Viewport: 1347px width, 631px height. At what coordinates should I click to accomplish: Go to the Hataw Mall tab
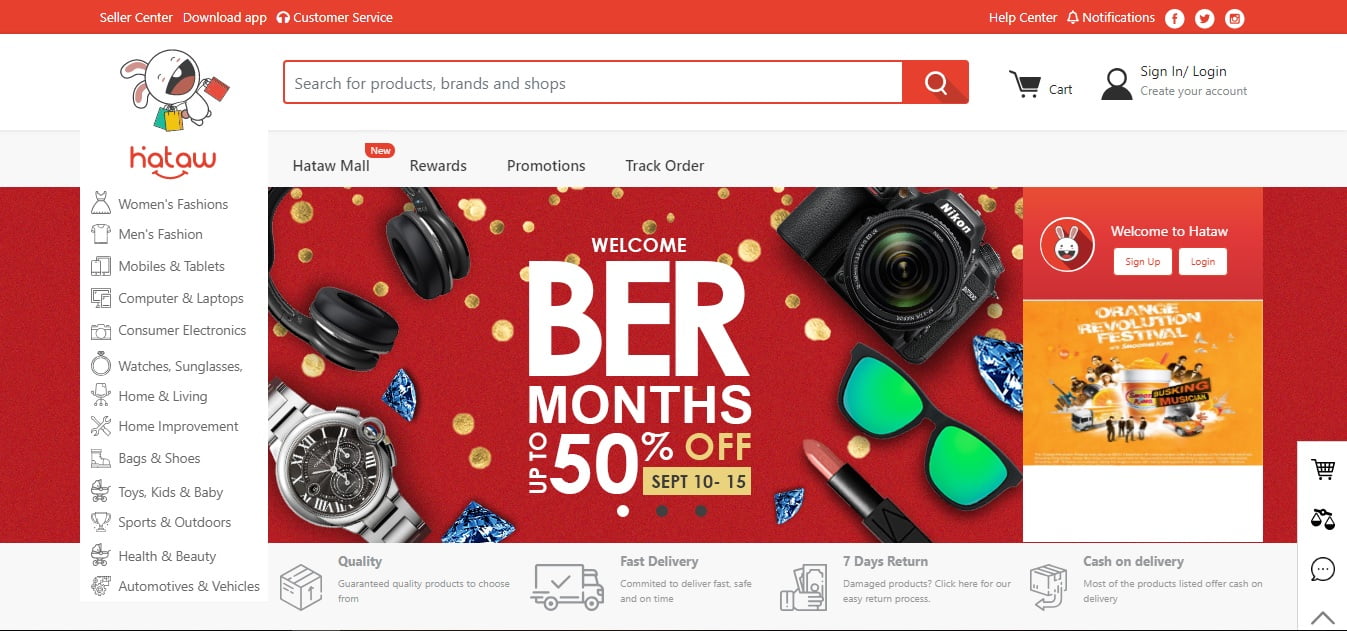(331, 166)
